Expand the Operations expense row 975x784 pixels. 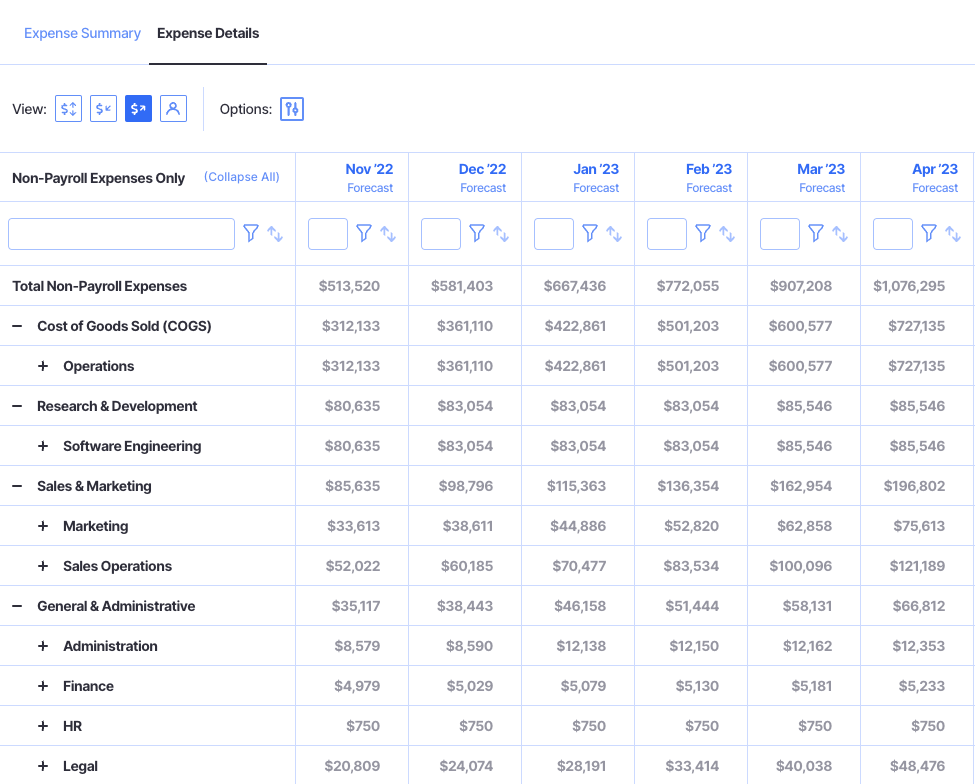pos(42,365)
